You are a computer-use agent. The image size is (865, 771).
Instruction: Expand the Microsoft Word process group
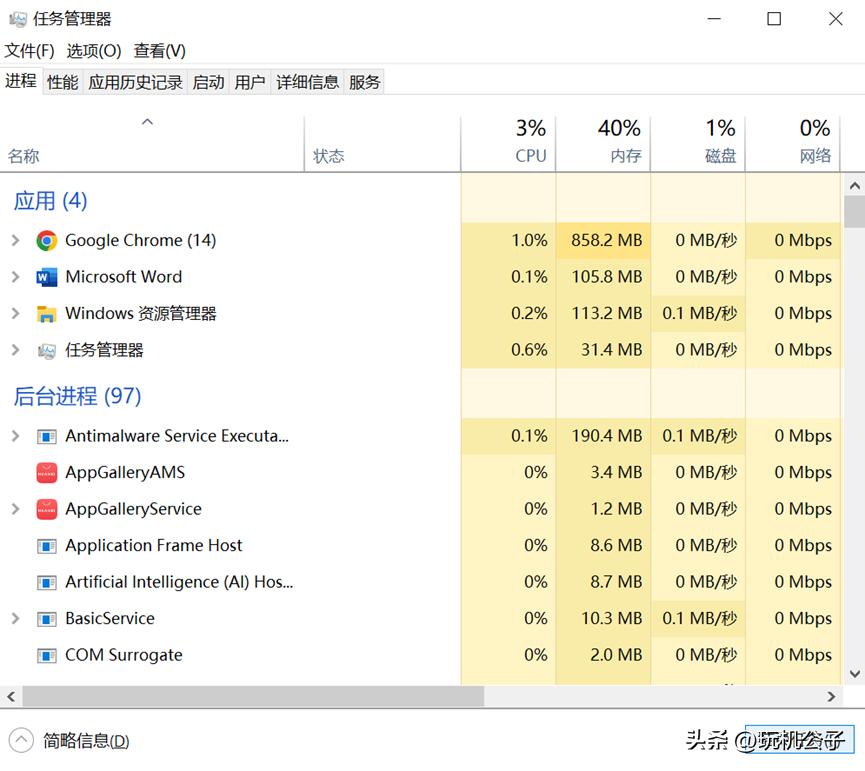coord(15,277)
